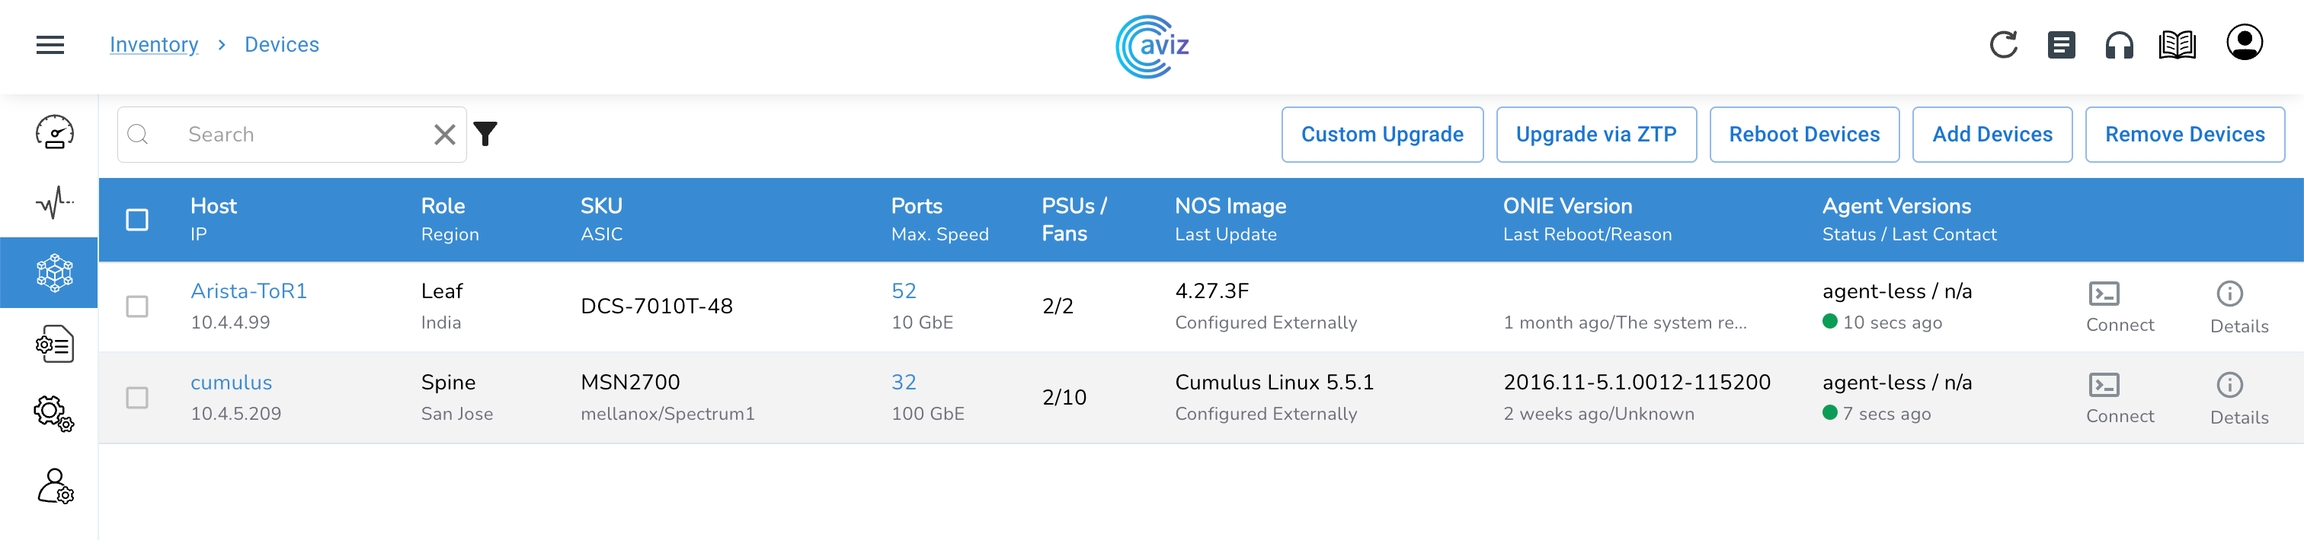
Task: Toggle the select-all checkbox in table header
Action: click(x=137, y=220)
